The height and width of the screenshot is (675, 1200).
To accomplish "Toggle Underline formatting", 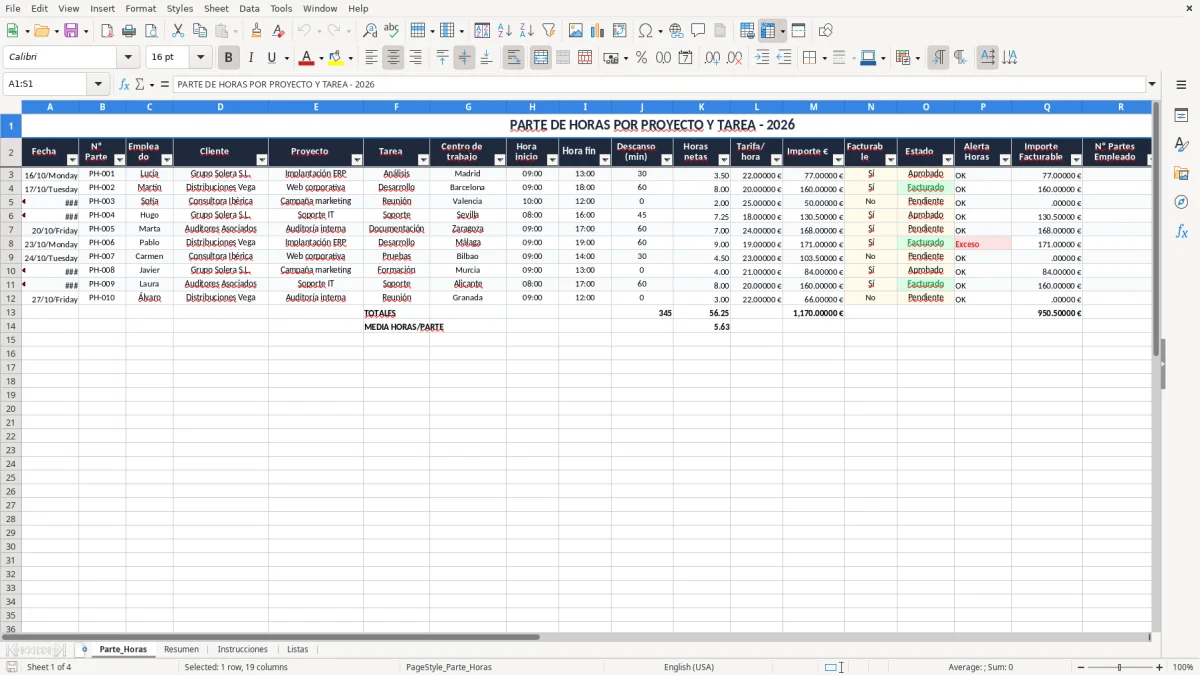I will (x=270, y=58).
